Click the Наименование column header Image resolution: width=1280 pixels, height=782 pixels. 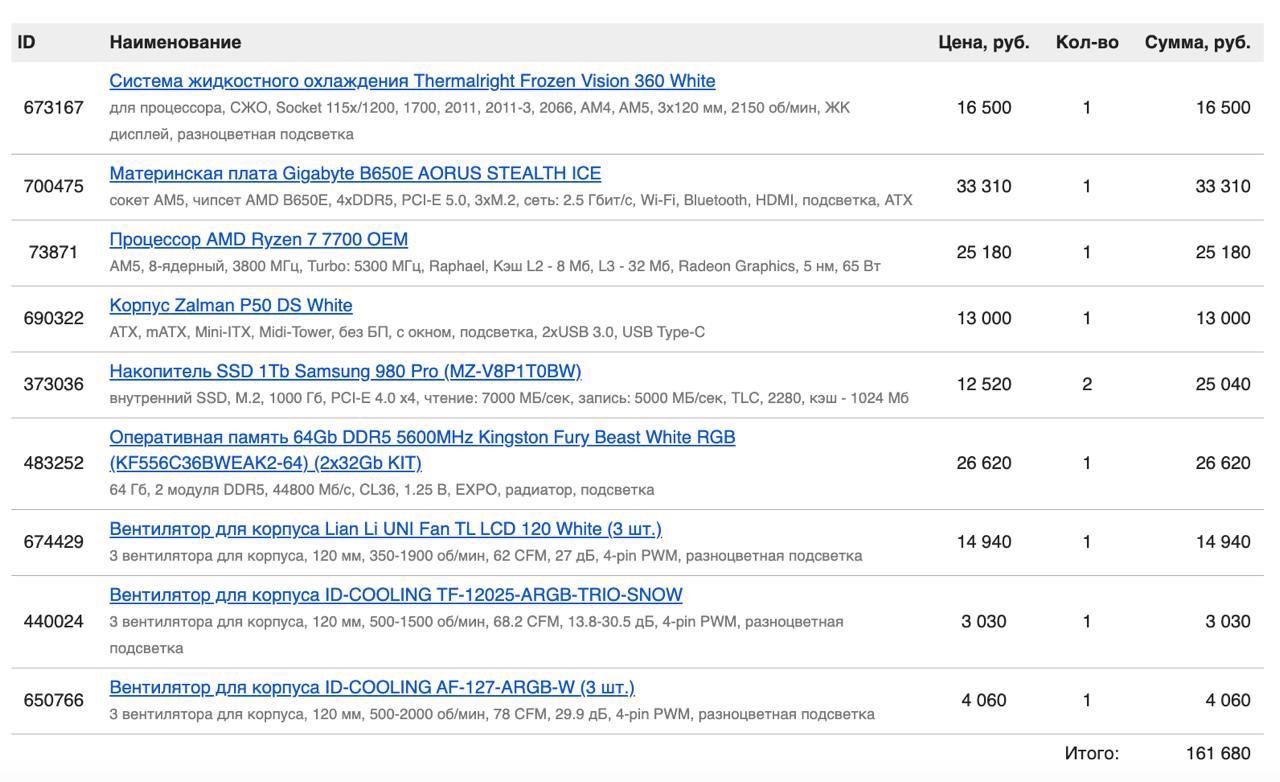(x=175, y=42)
